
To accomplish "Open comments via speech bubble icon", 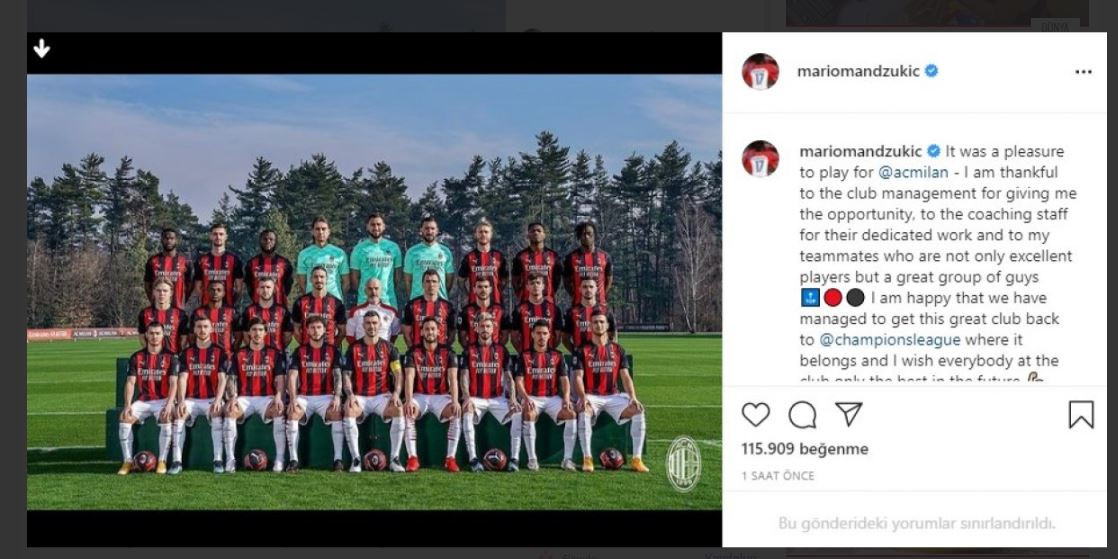I will 802,414.
